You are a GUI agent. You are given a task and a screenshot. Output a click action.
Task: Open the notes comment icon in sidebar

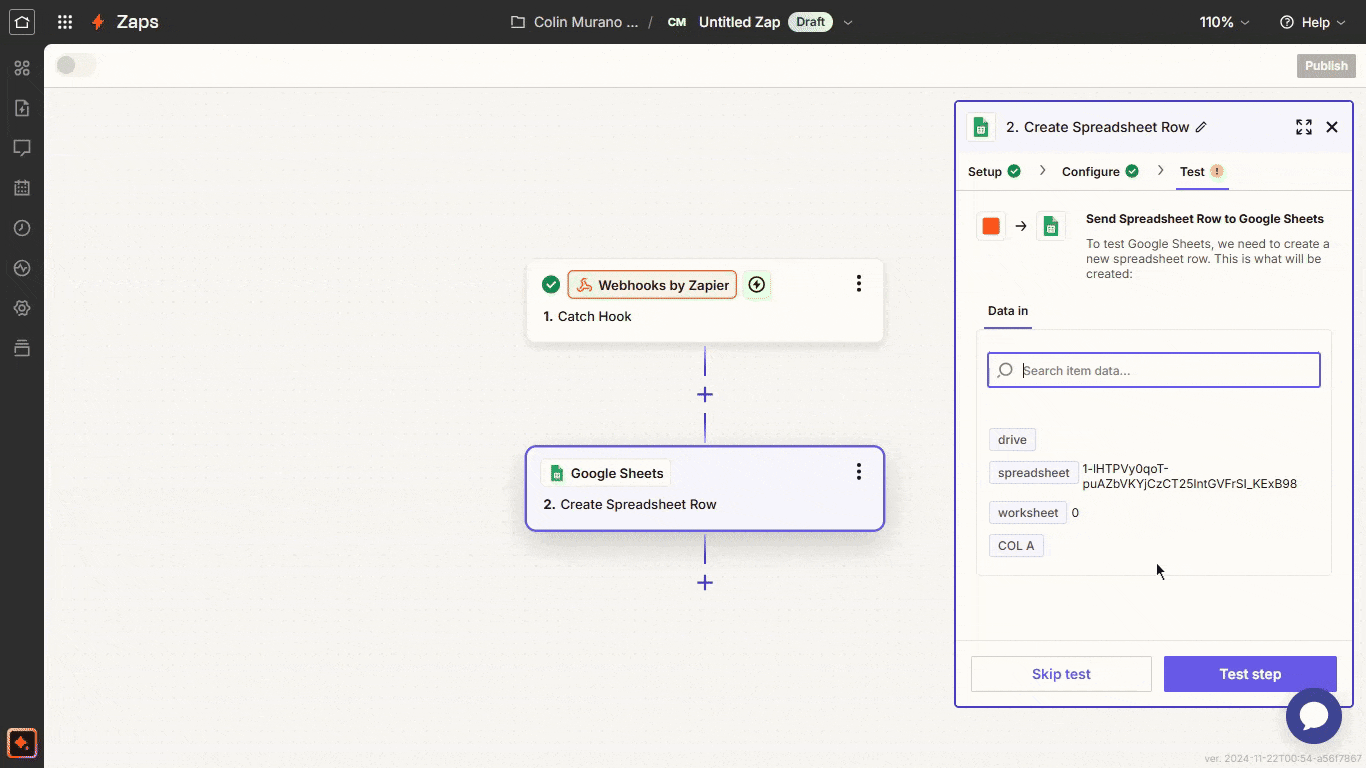[x=22, y=148]
